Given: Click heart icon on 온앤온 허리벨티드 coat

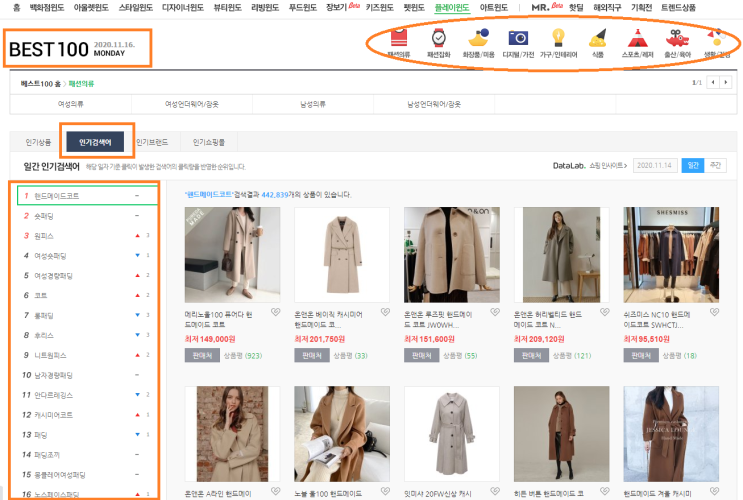Looking at the screenshot, I should pyautogui.click(x=605, y=312).
